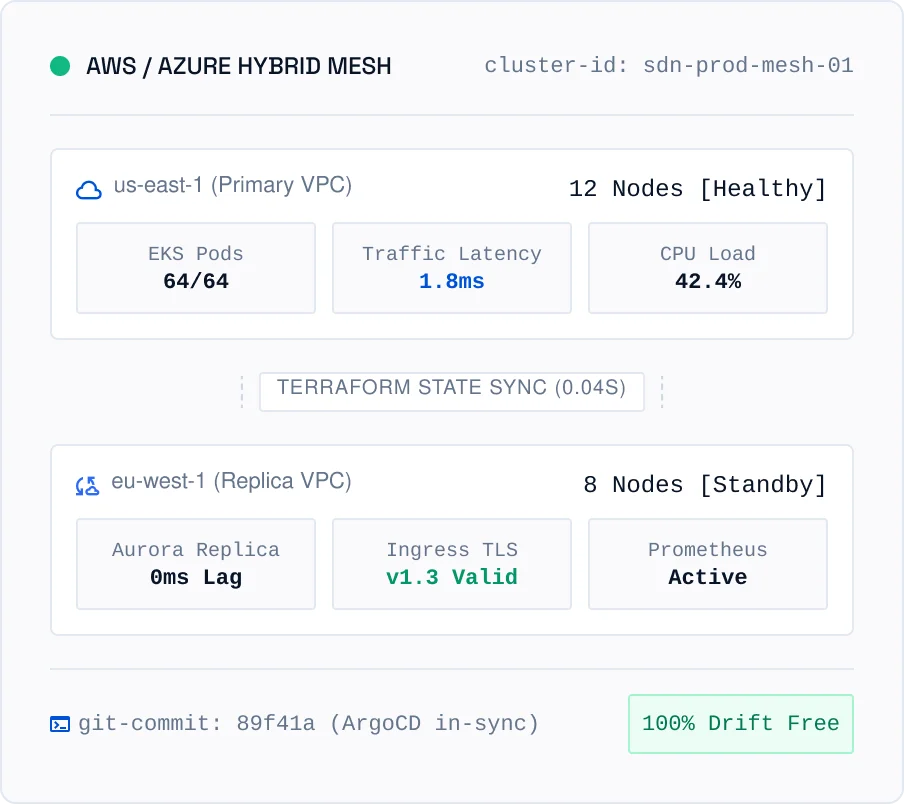Click the 12 Nodes [Healthy] status

(698, 189)
